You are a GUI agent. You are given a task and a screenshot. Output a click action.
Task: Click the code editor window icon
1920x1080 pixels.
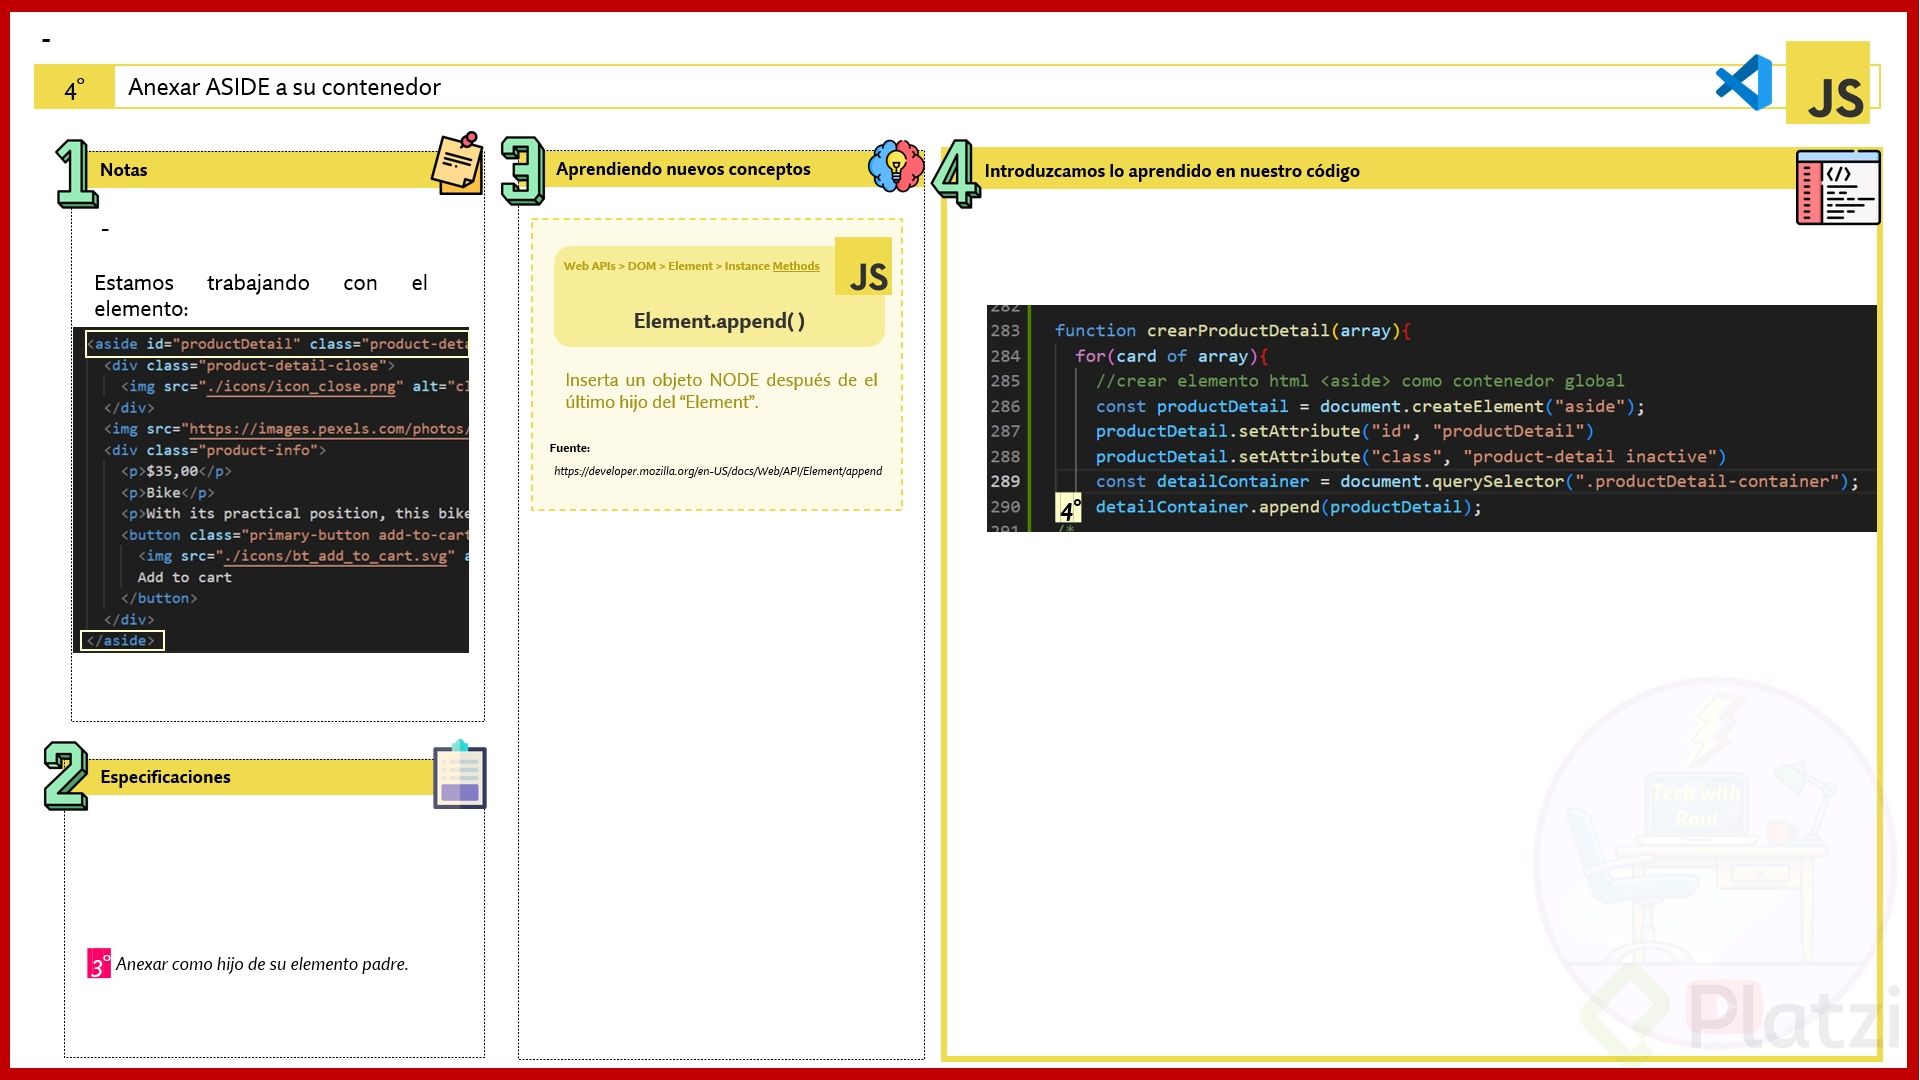(1838, 187)
